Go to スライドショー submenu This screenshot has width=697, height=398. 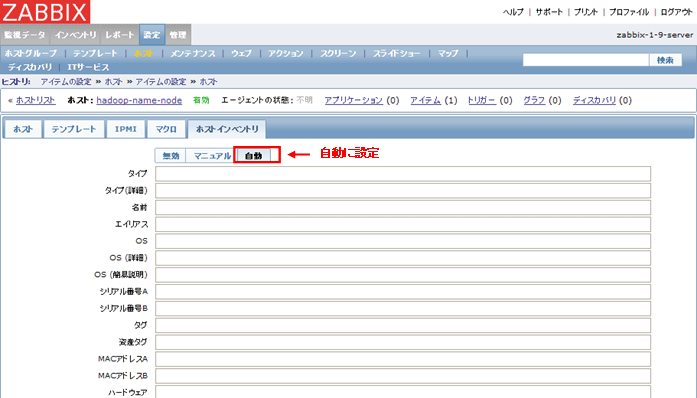(397, 53)
